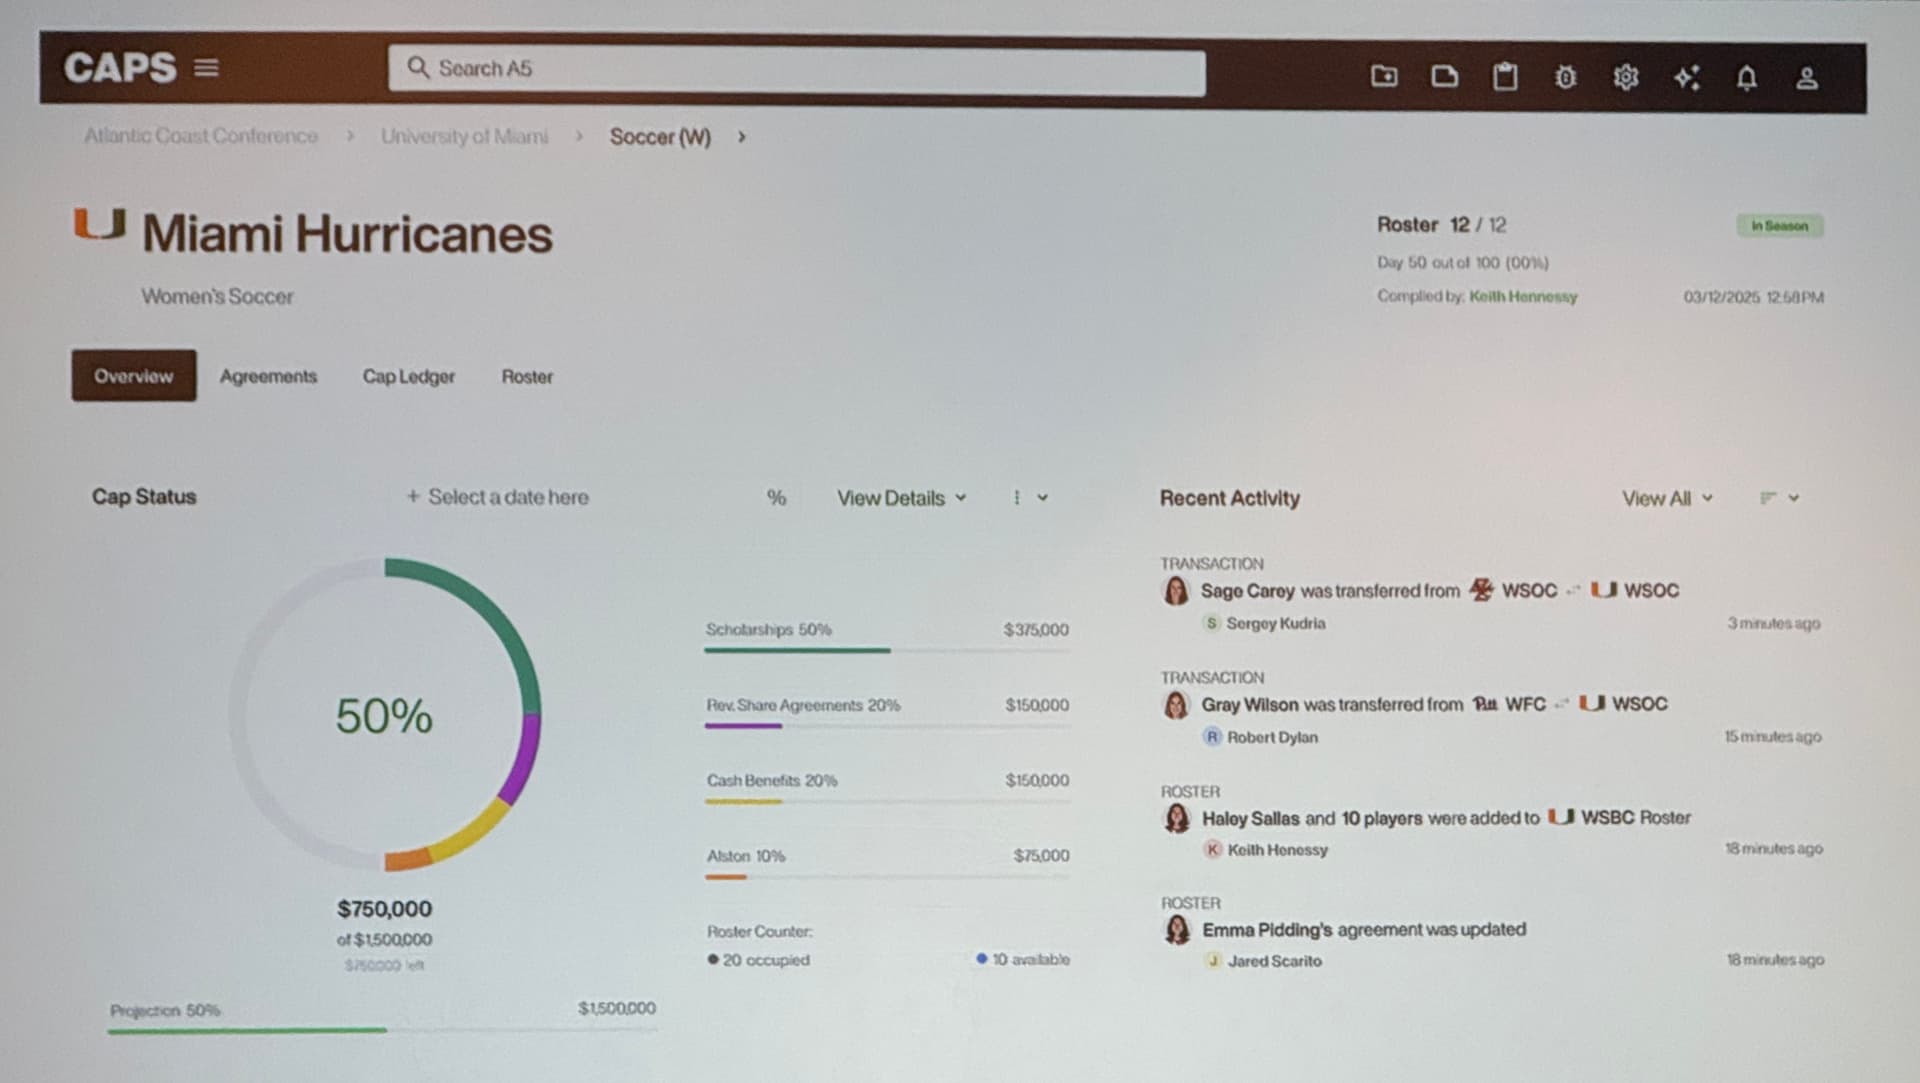Screen dimensions: 1920x1083
Task: Click the new folder icon
Action: (1384, 76)
